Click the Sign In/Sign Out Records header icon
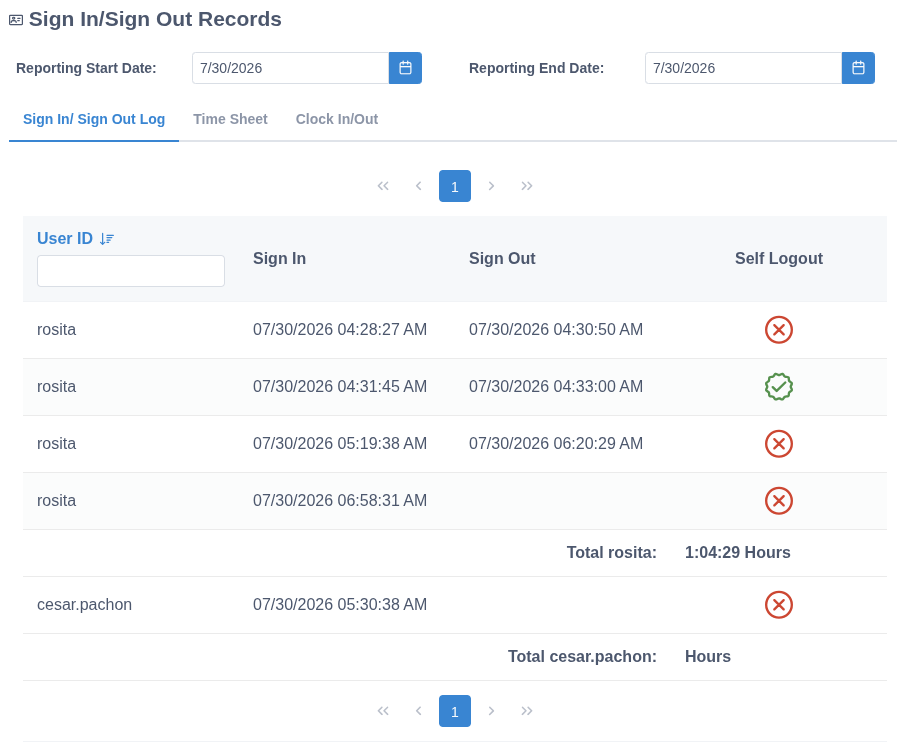 pos(16,20)
